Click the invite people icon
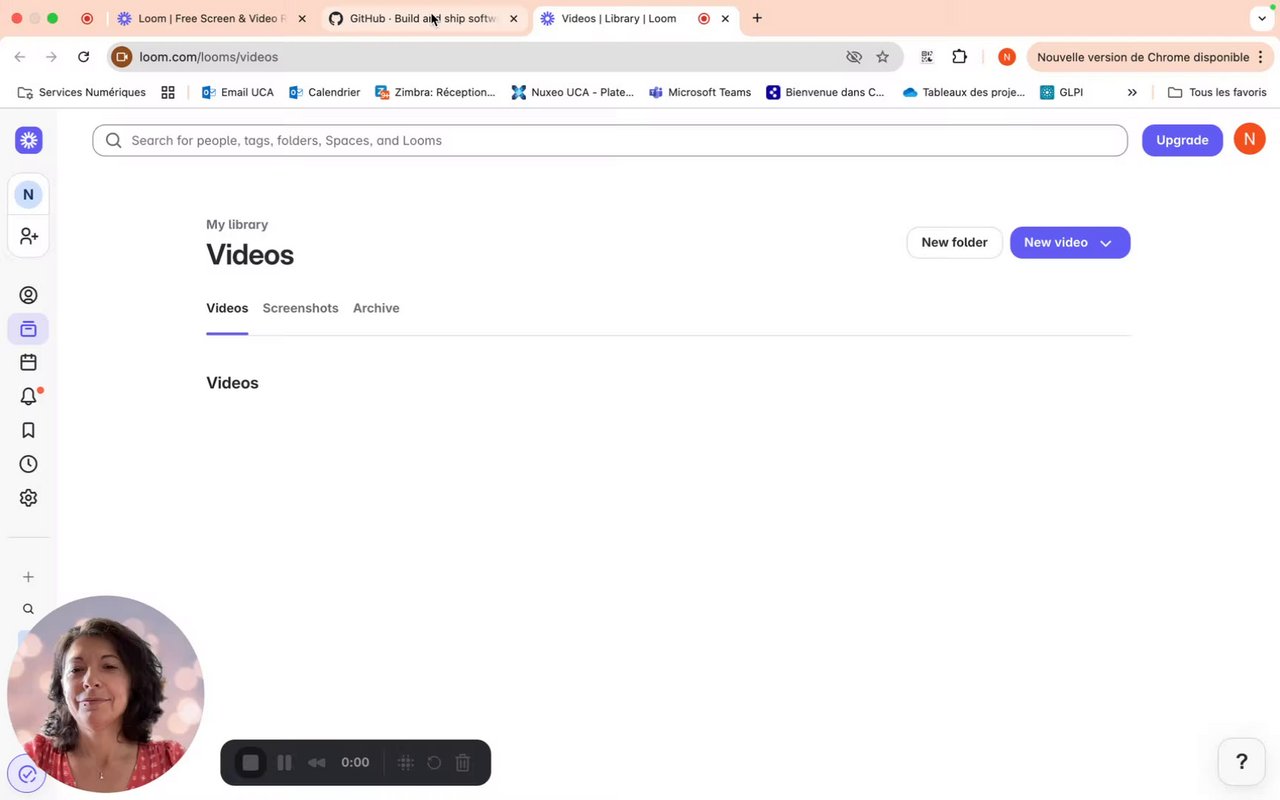 pos(28,236)
